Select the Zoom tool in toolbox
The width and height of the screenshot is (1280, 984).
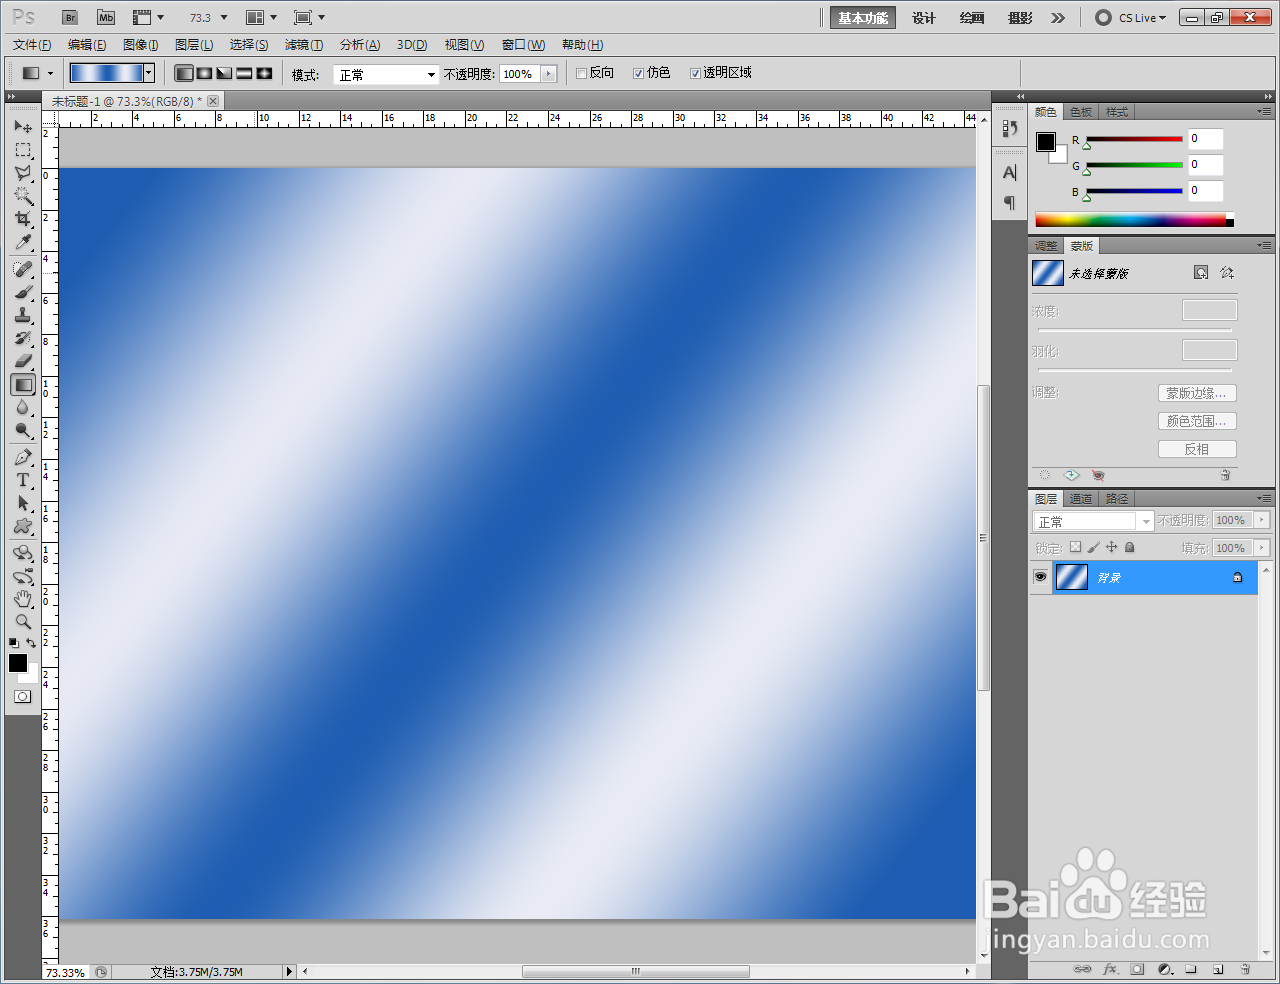pos(23,622)
